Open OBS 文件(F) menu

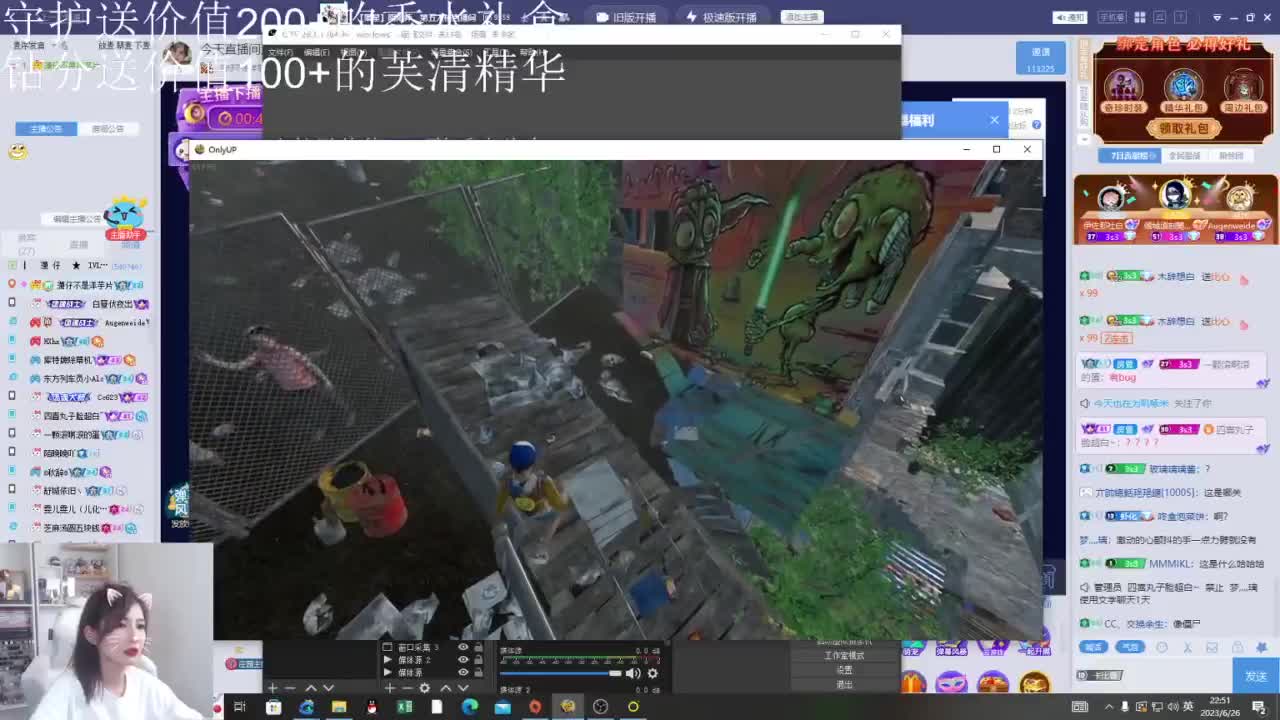pyautogui.click(x=281, y=52)
